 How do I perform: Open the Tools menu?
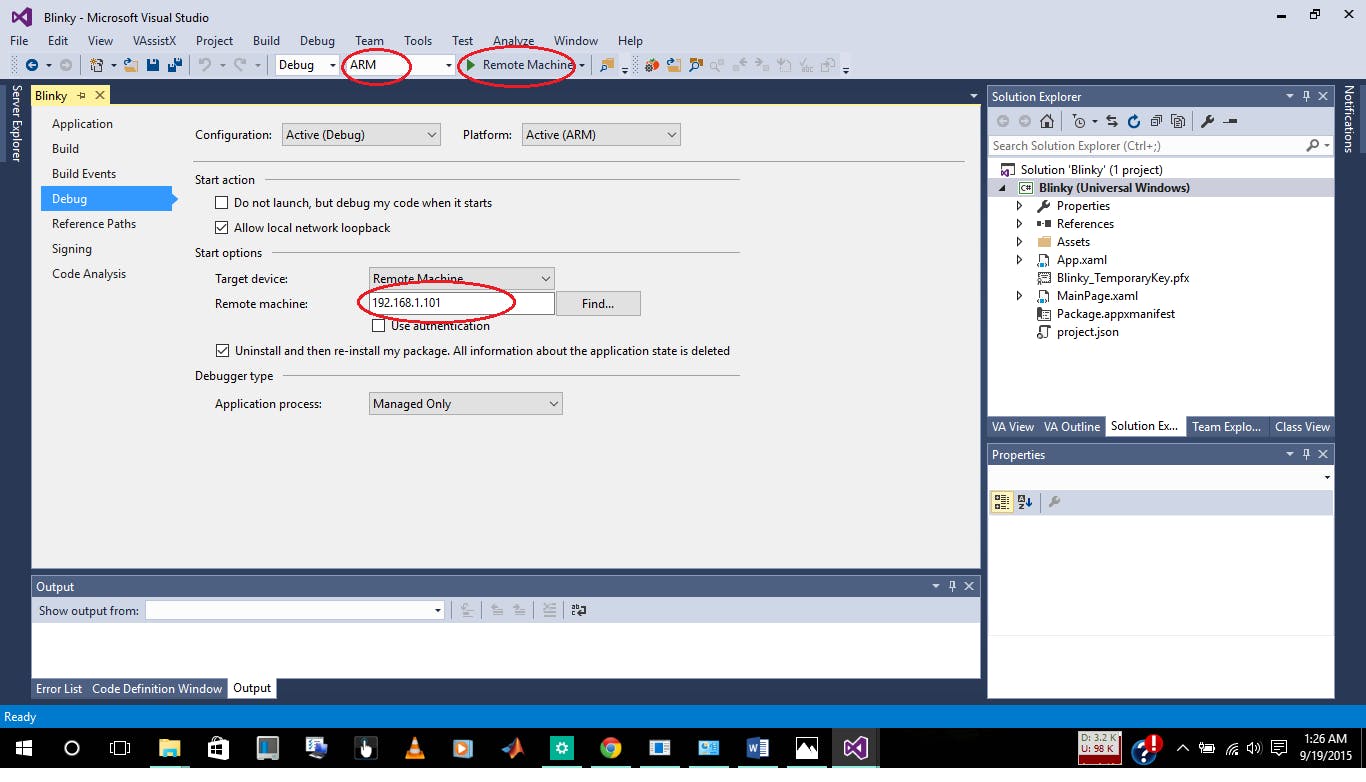418,41
